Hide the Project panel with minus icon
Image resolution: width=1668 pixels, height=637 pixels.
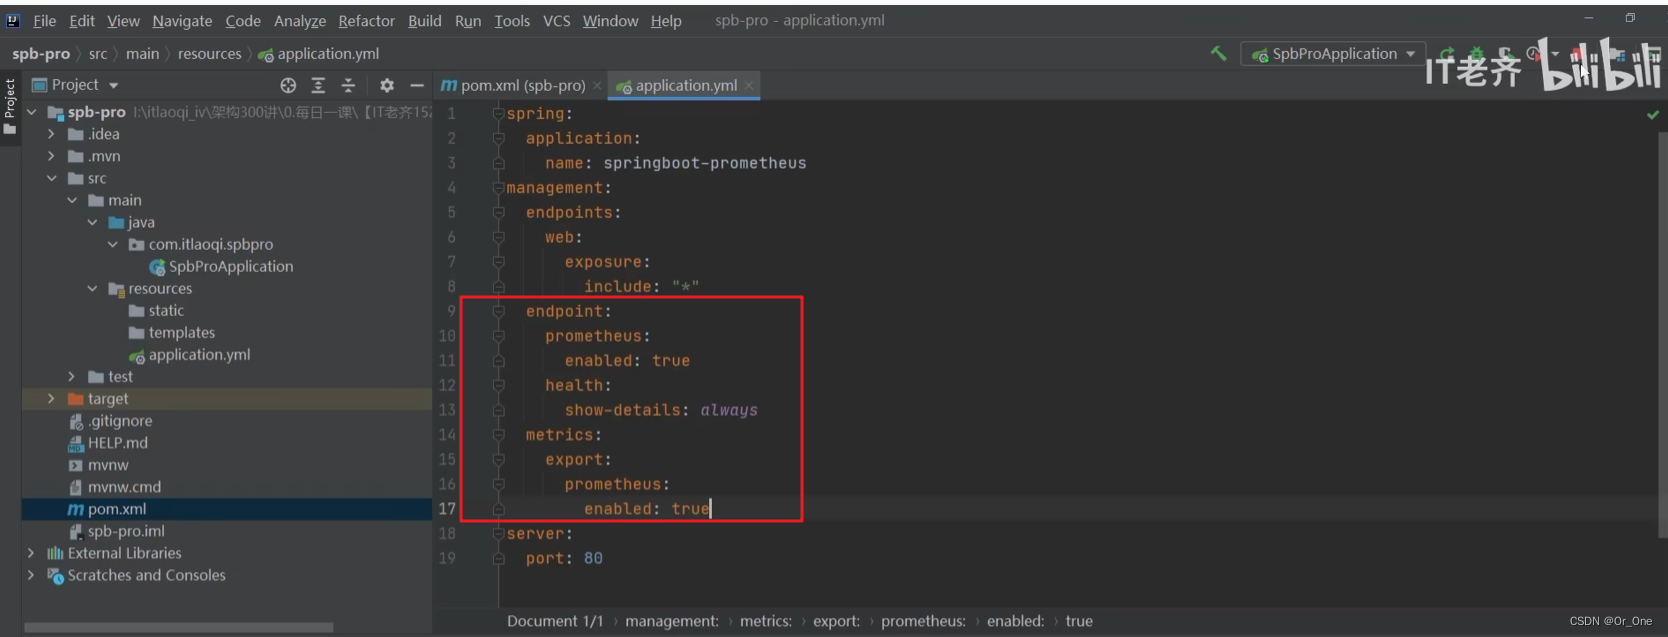(x=417, y=85)
